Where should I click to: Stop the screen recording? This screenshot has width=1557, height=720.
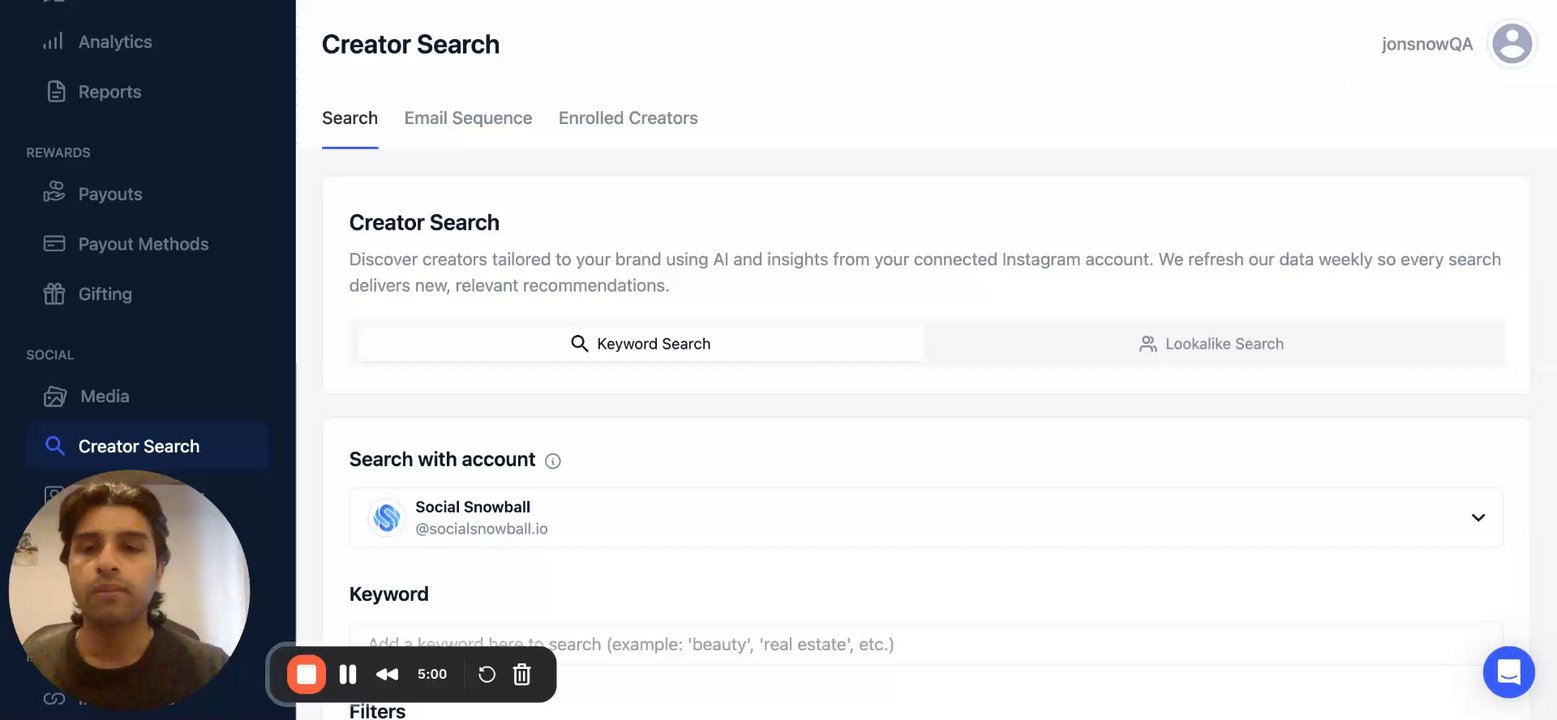tap(307, 674)
